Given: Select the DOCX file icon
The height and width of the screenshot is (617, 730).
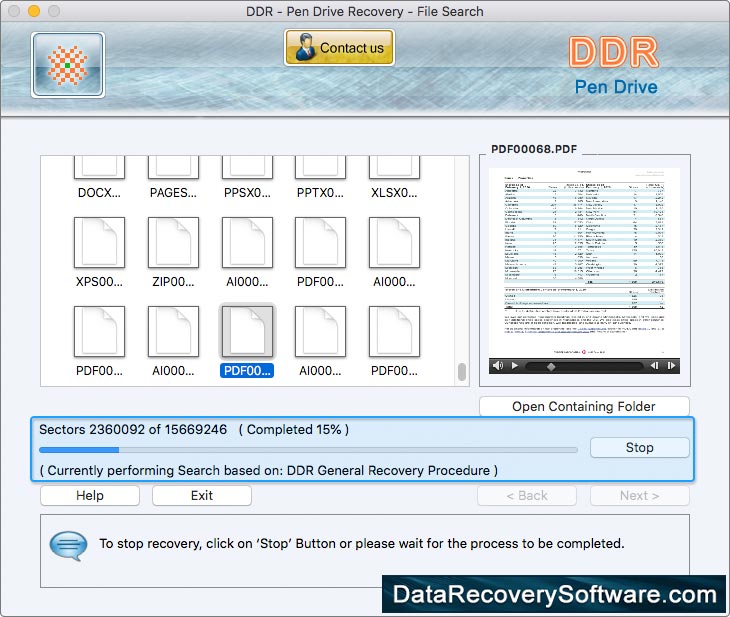Looking at the screenshot, I should (99, 167).
